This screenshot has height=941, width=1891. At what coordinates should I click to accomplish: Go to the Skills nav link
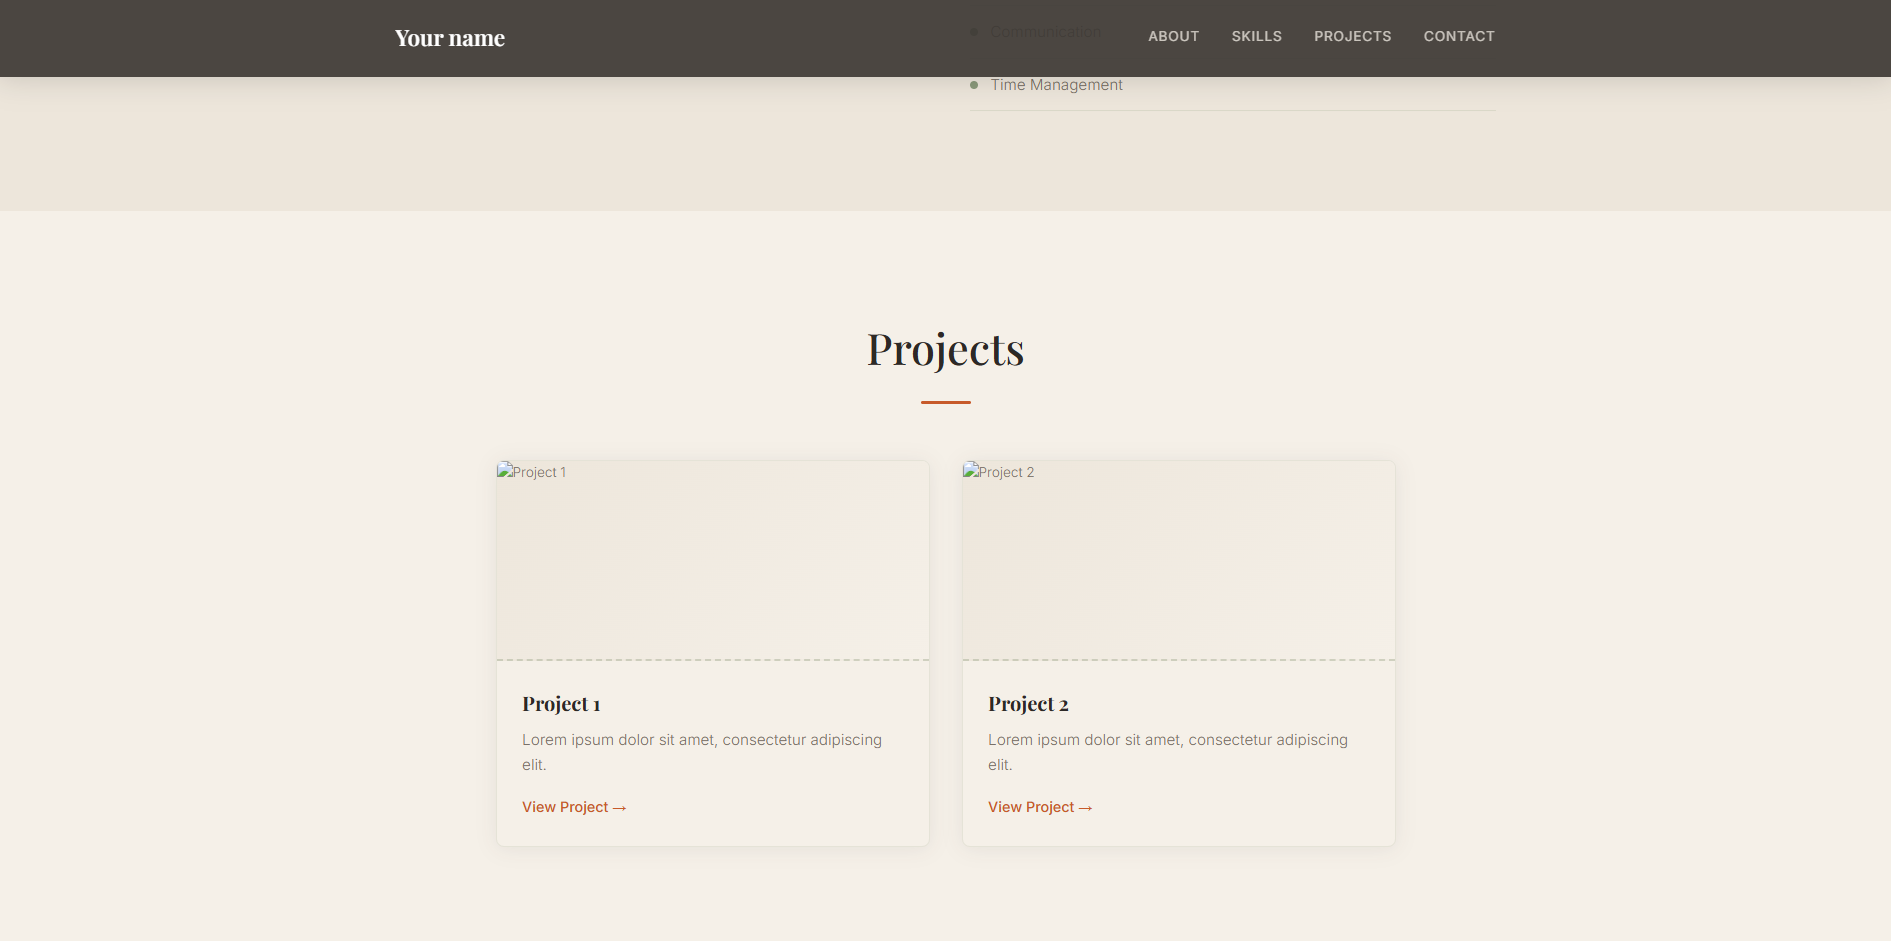pyautogui.click(x=1256, y=36)
